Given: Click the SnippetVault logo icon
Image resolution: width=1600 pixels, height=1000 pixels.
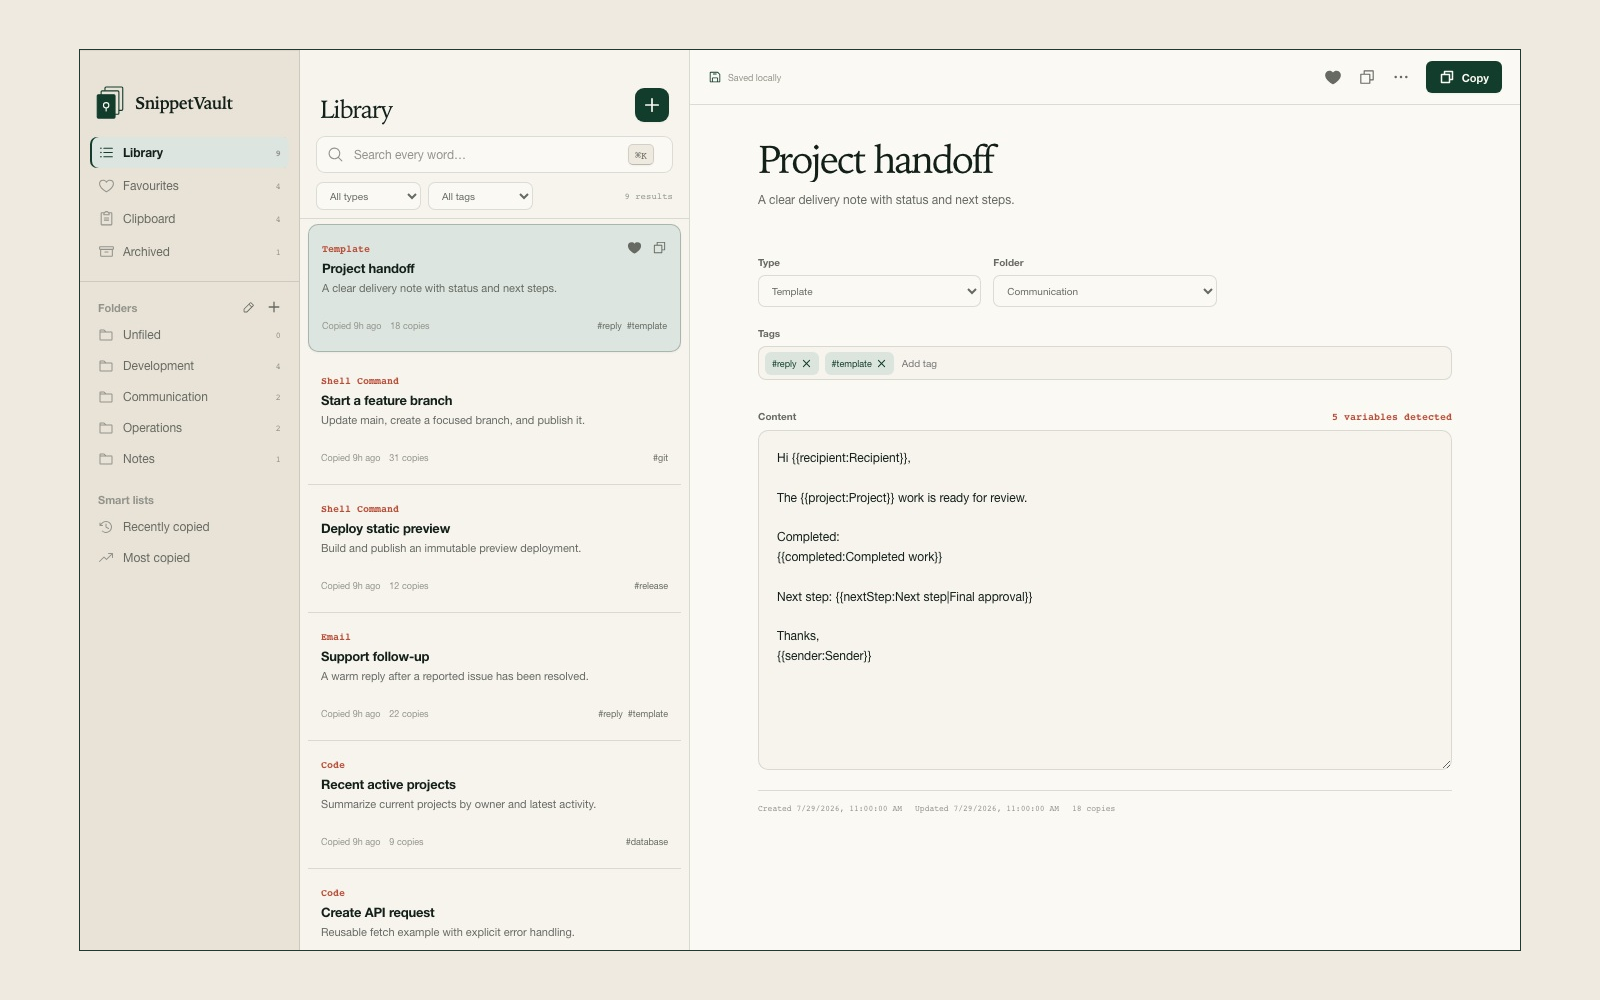Looking at the screenshot, I should tap(110, 102).
